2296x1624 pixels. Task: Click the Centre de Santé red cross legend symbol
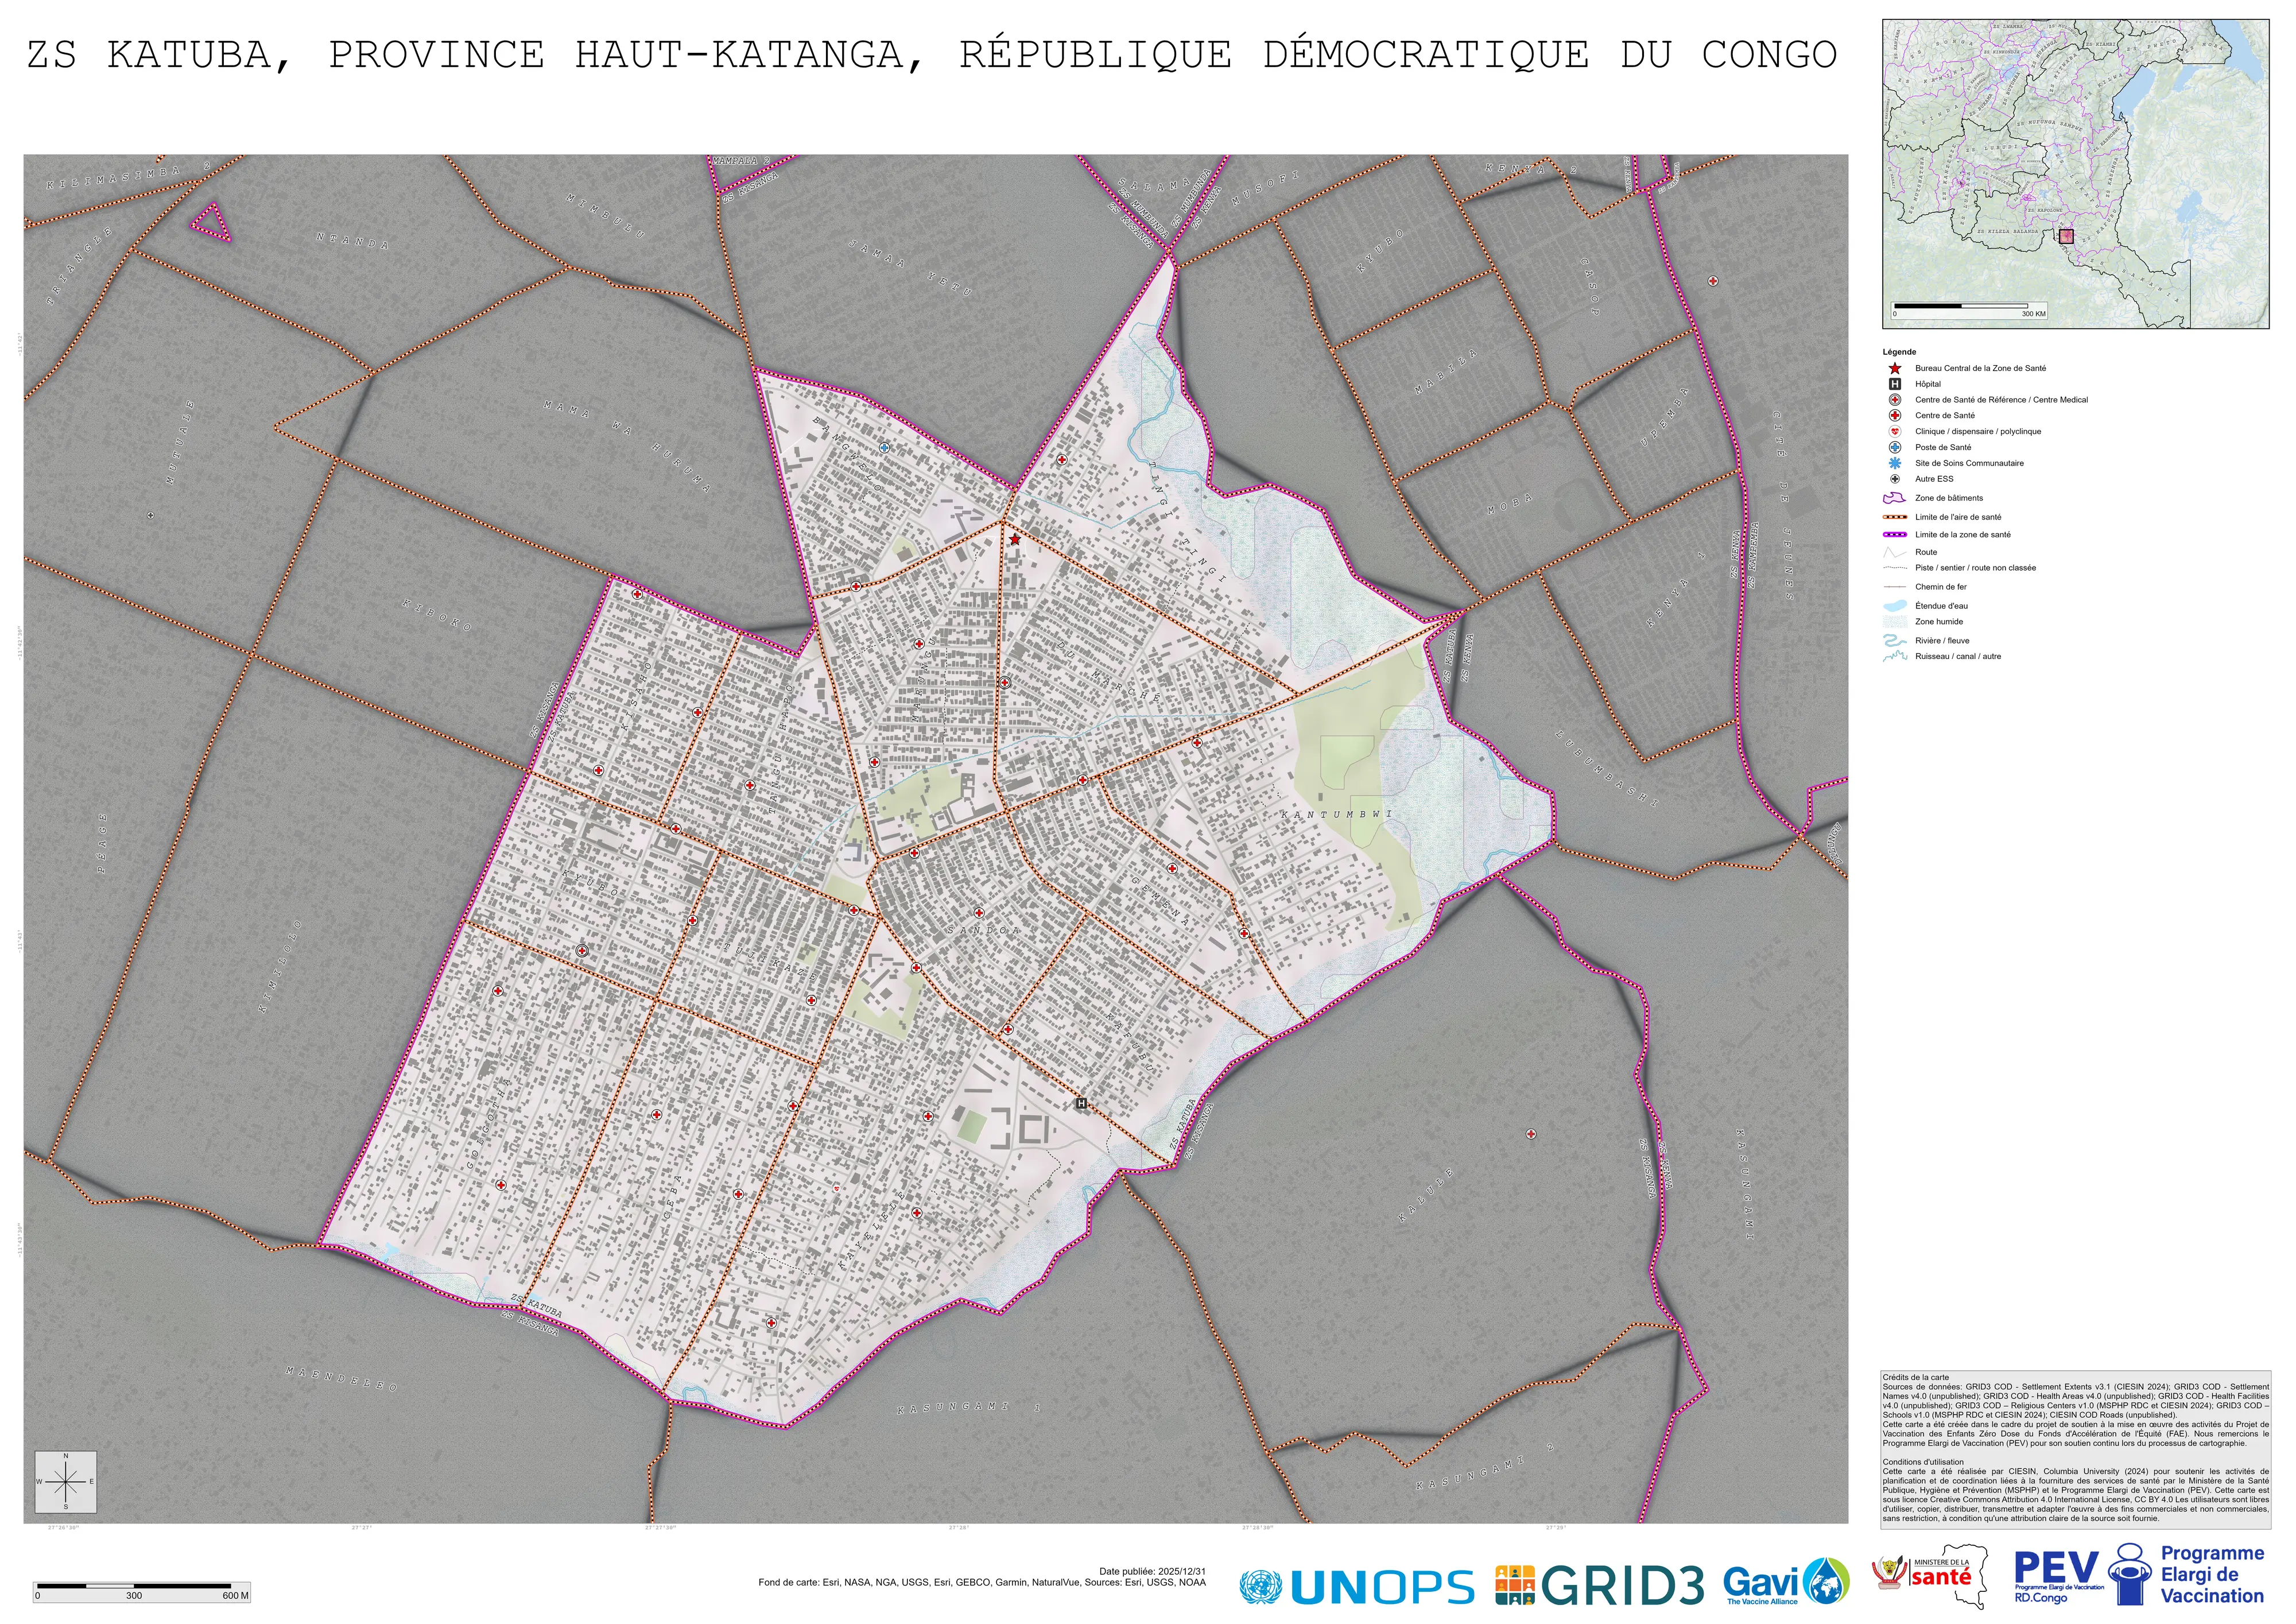(1895, 415)
